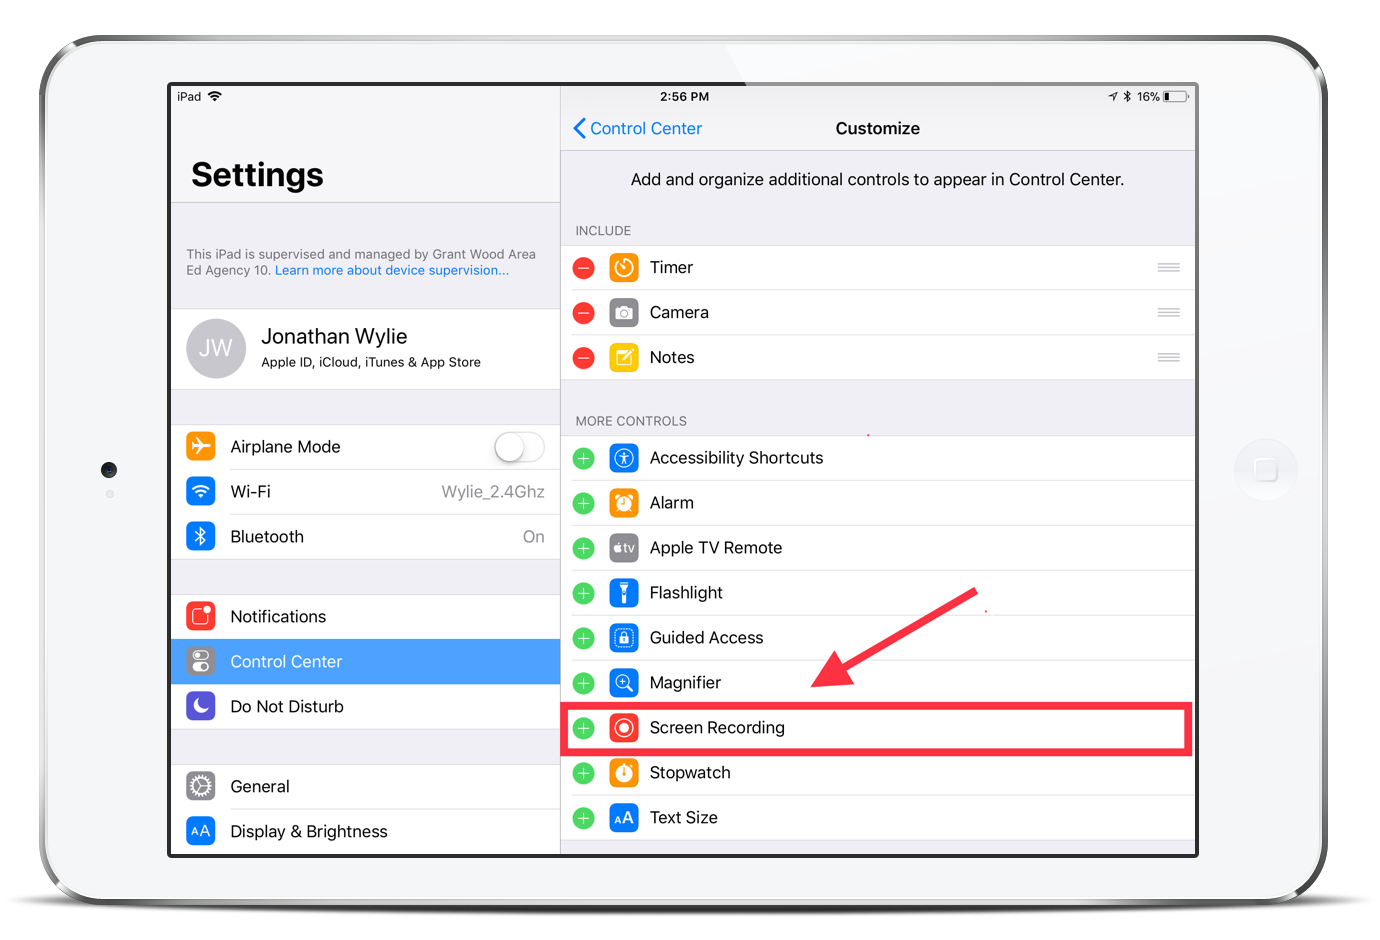
Task: Add Text Size with green plus button
Action: (x=584, y=818)
